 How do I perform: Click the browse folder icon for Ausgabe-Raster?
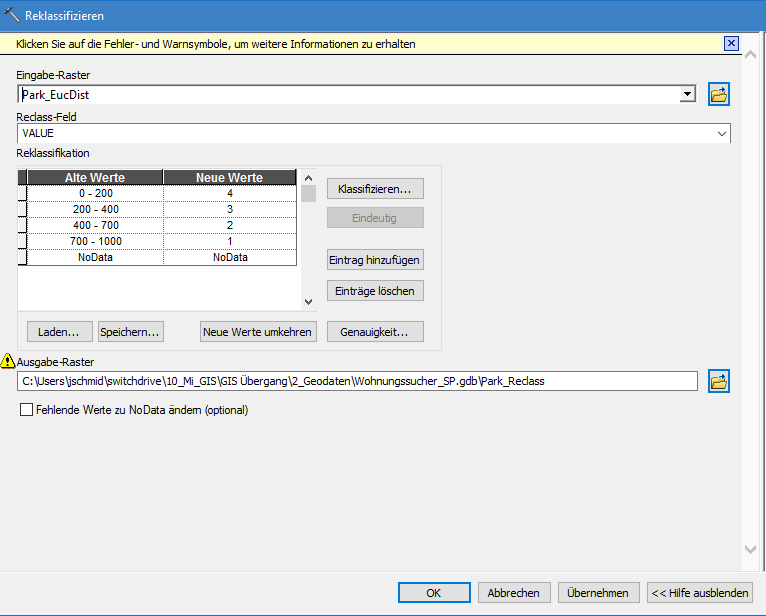[x=719, y=381]
